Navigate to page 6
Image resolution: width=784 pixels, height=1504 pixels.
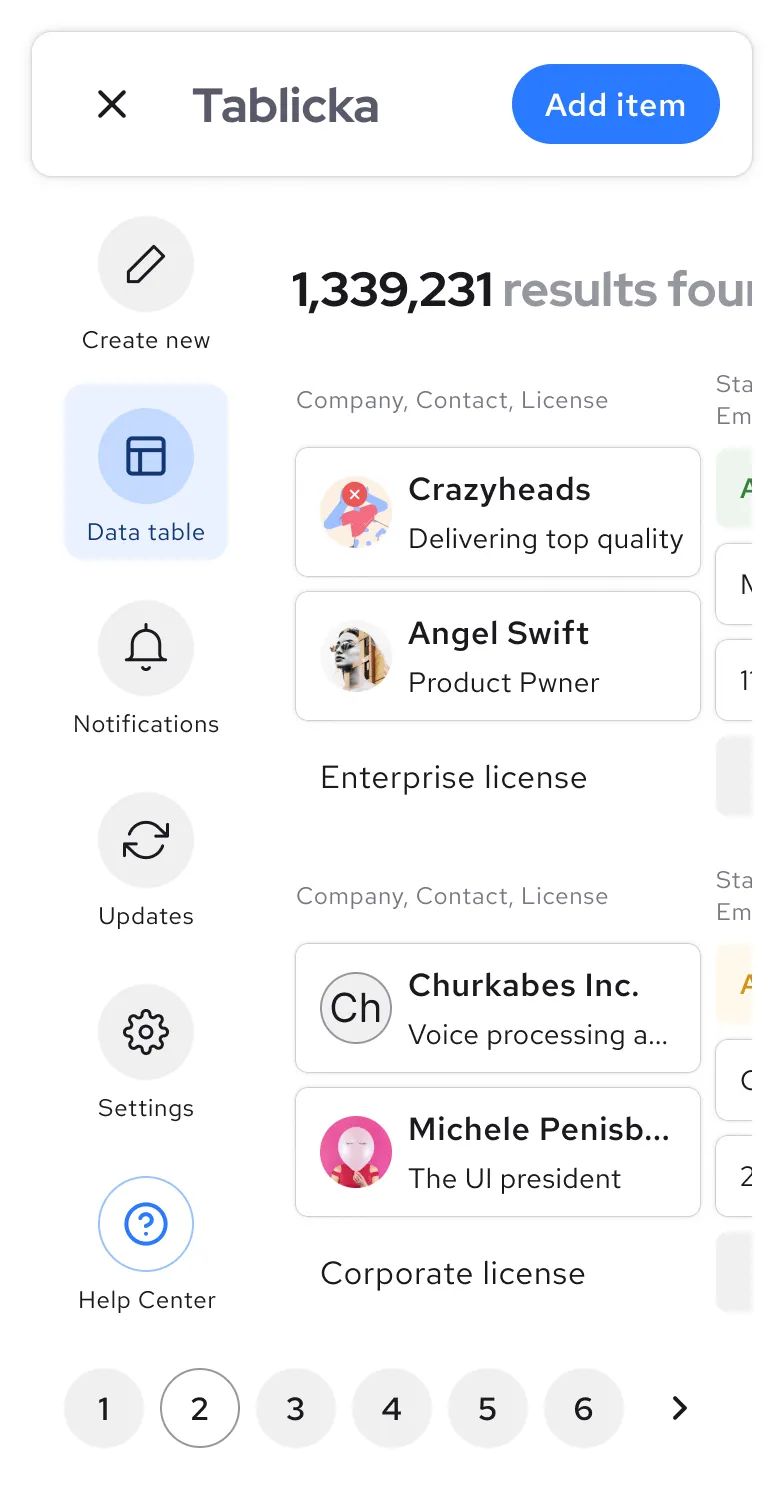pos(584,1408)
